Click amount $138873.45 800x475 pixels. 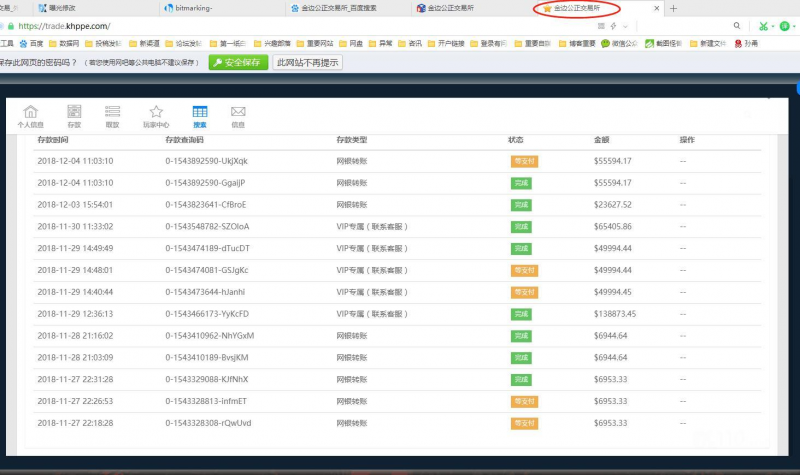(615, 314)
